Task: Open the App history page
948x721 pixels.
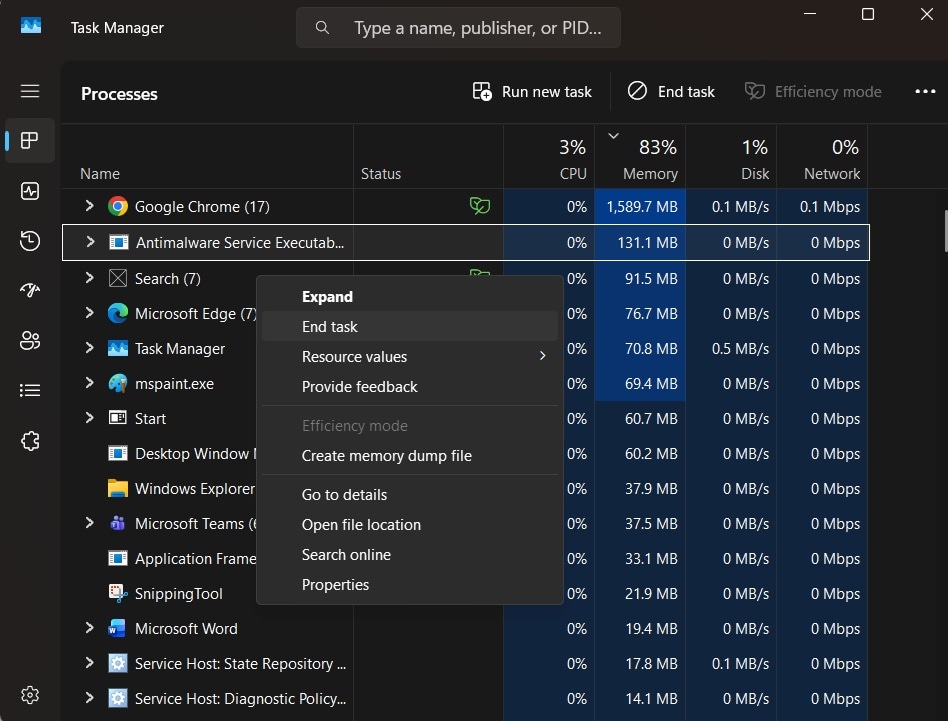Action: click(x=30, y=241)
